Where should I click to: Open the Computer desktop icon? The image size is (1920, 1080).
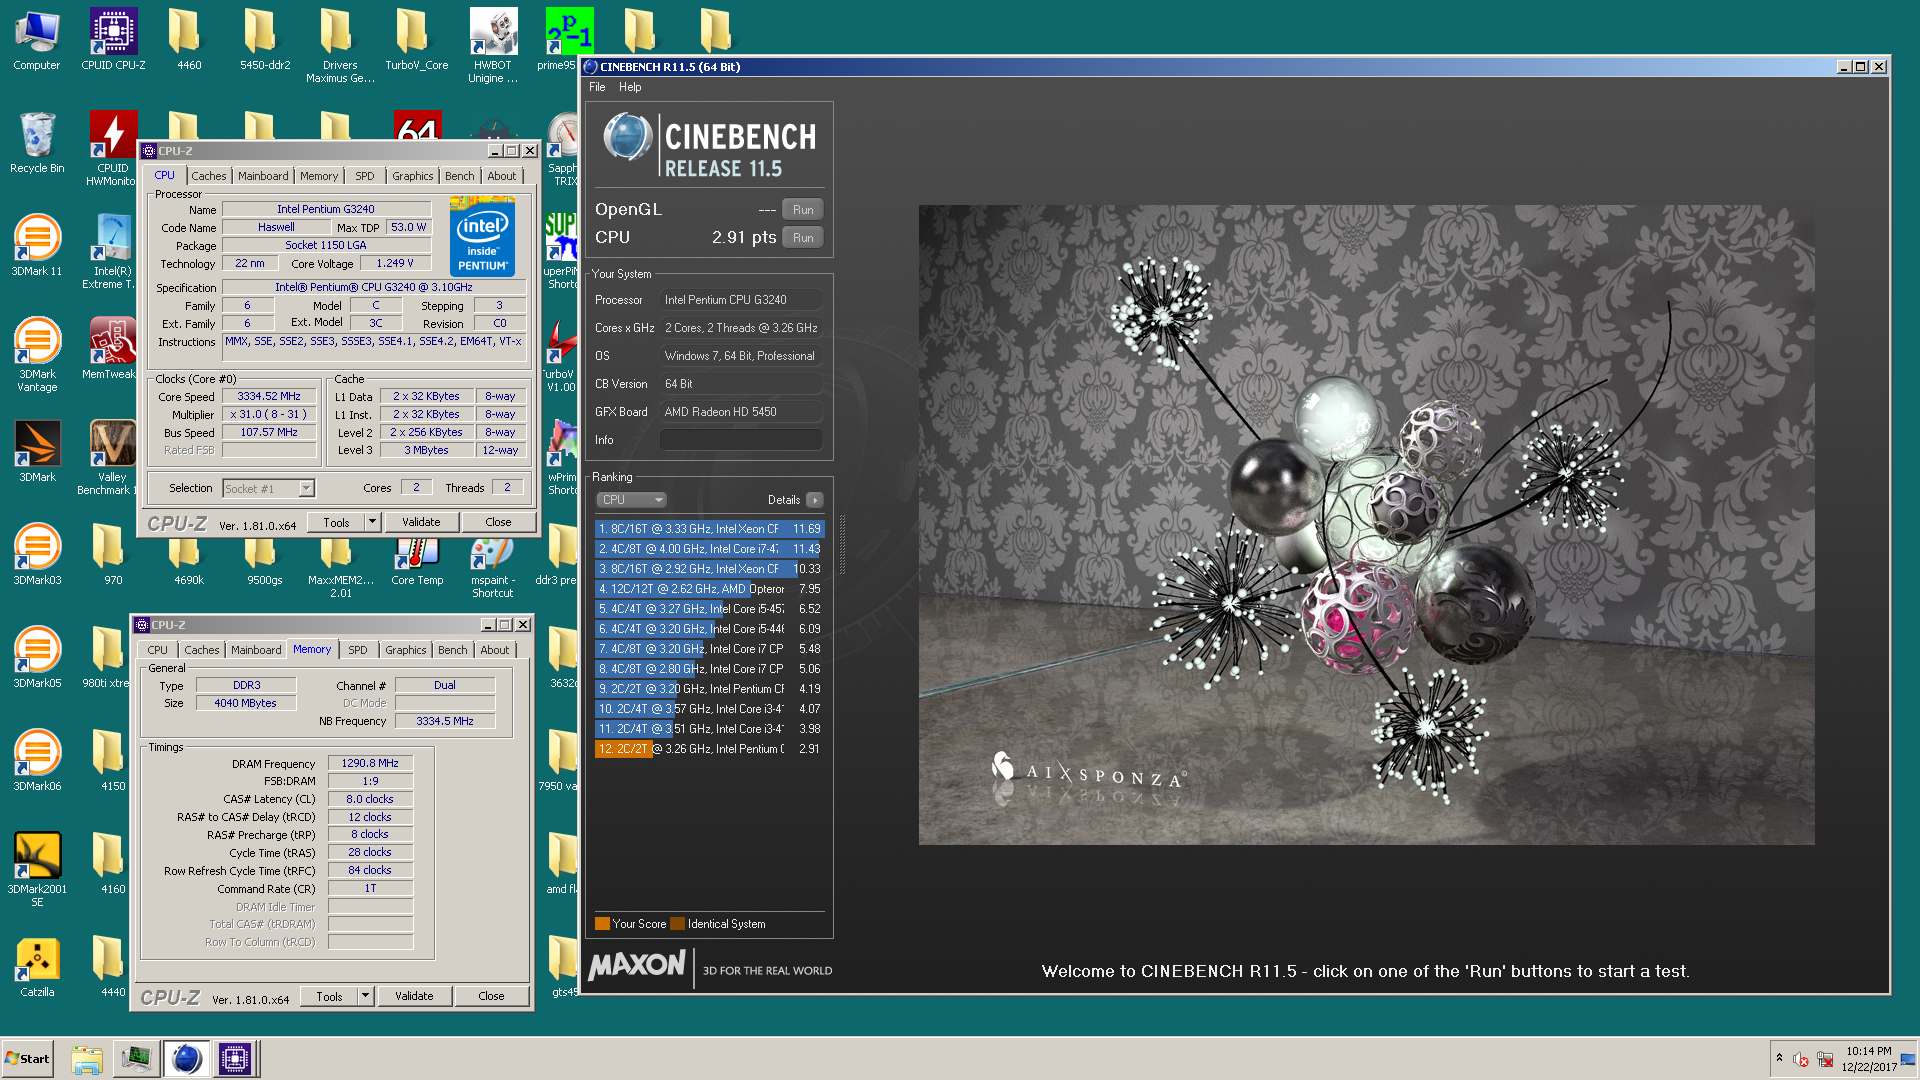coord(37,40)
